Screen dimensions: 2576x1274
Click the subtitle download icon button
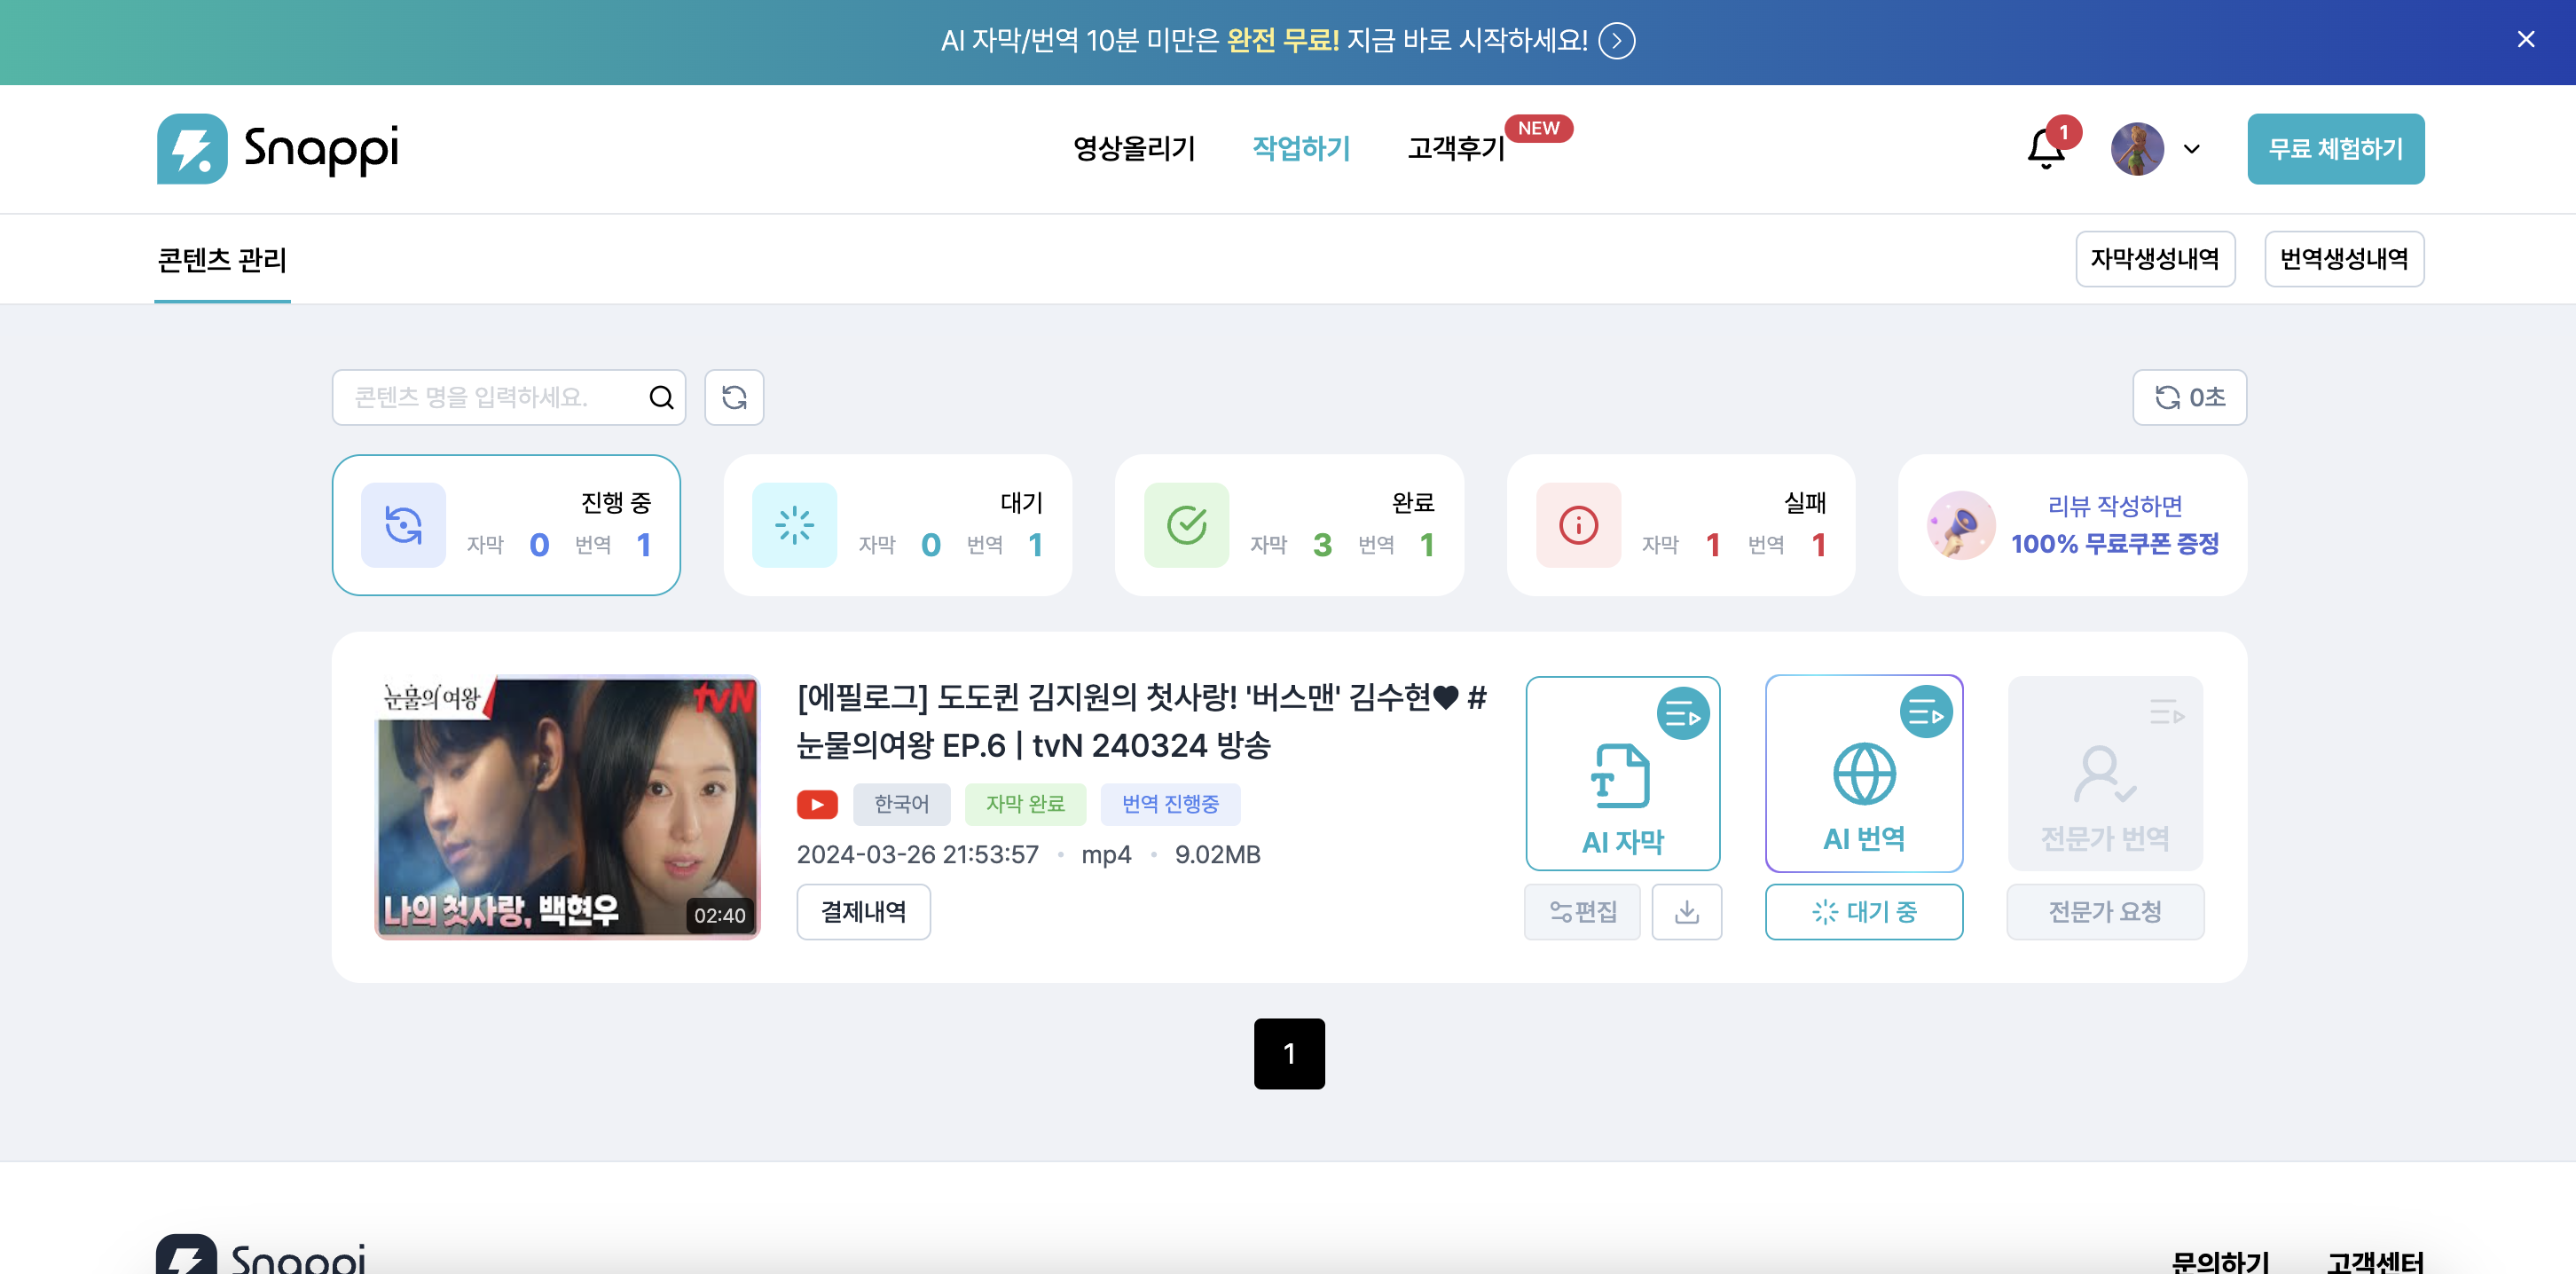click(1686, 911)
